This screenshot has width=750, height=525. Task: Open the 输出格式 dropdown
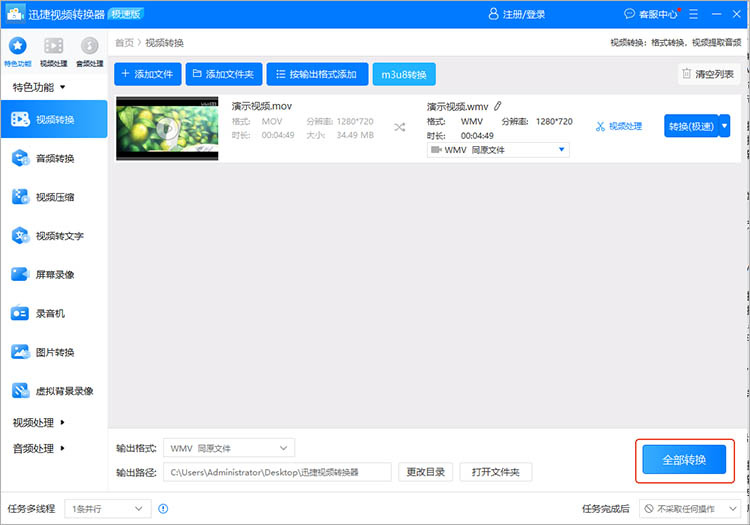click(x=229, y=448)
